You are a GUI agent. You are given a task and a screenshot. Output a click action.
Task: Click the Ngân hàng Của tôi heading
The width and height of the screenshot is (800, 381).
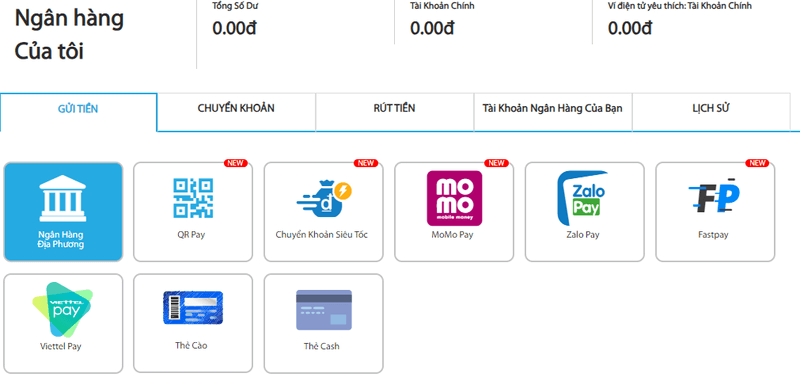point(69,35)
